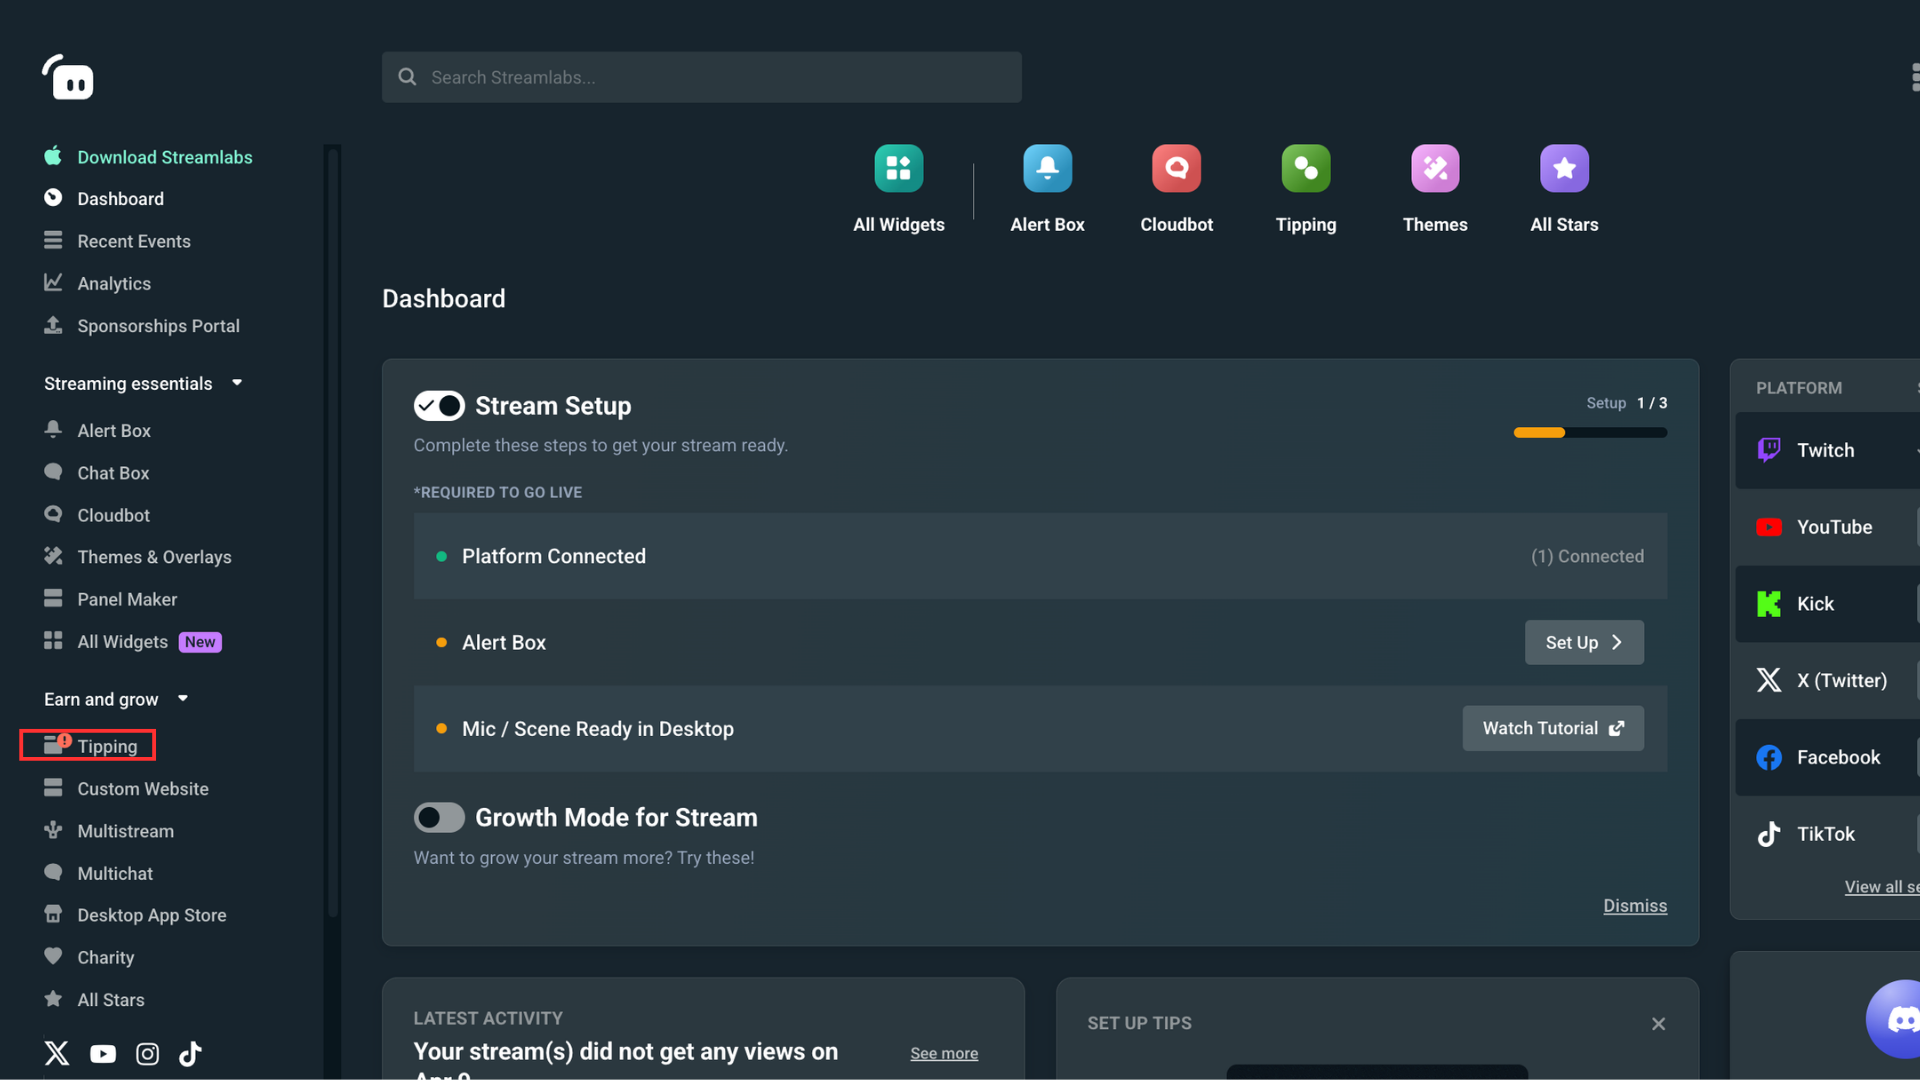
Task: Click the Alert Box sidebar item
Action: coord(98,431)
